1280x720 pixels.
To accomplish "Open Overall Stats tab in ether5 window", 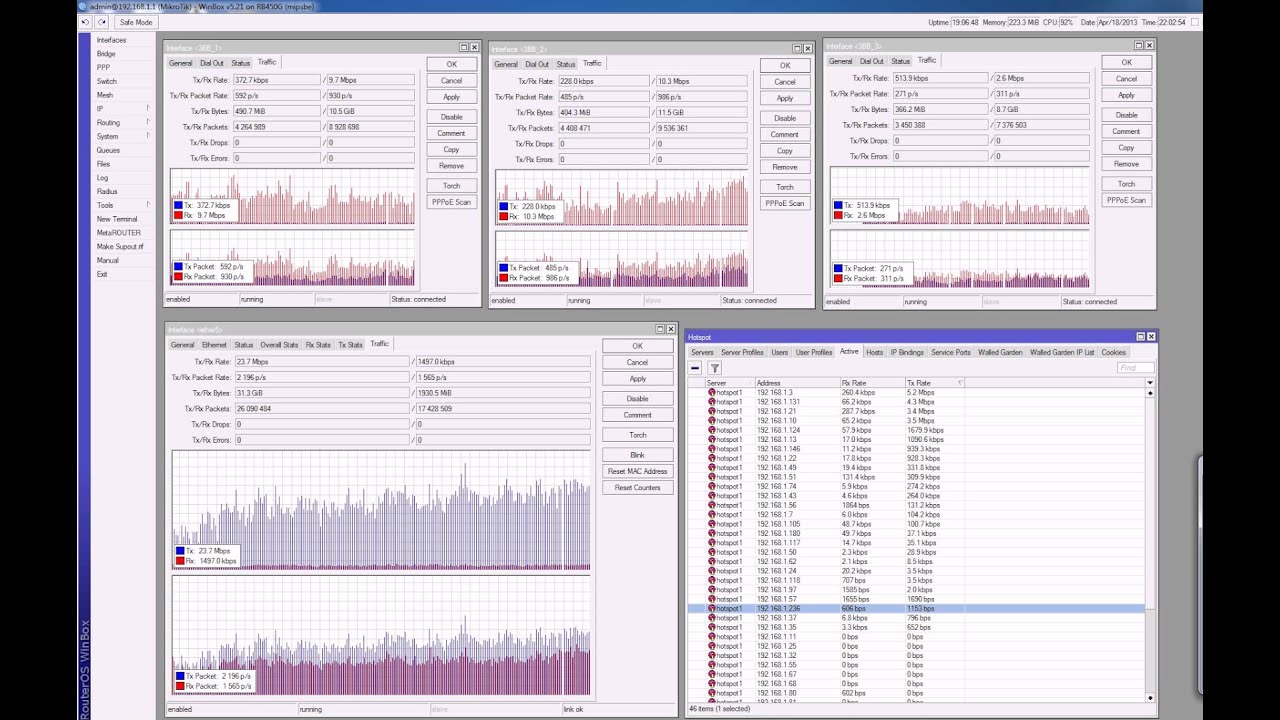I will (x=279, y=345).
